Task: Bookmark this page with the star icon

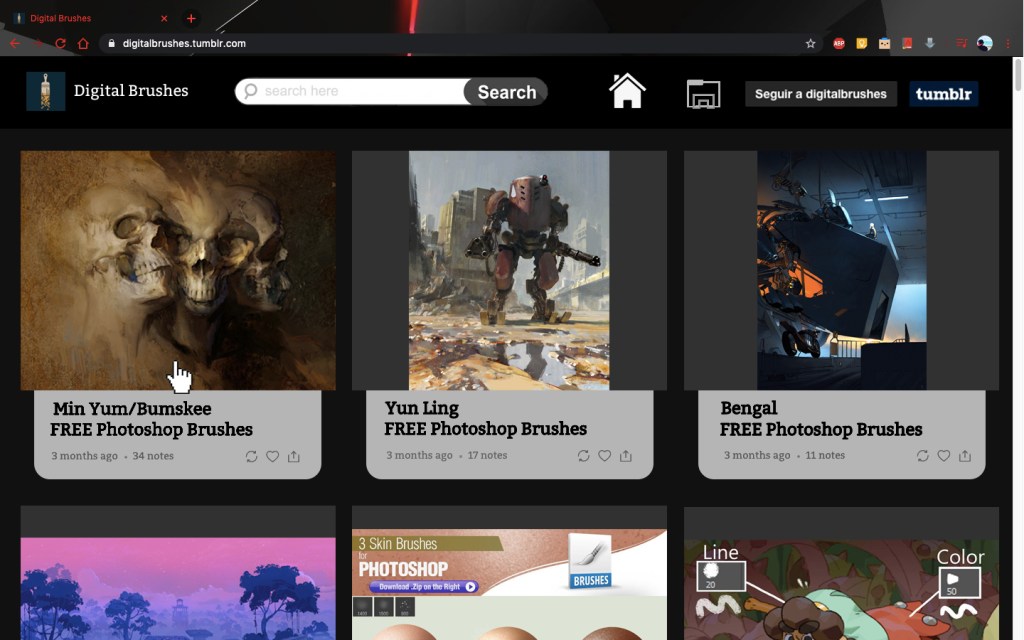Action: pos(810,43)
